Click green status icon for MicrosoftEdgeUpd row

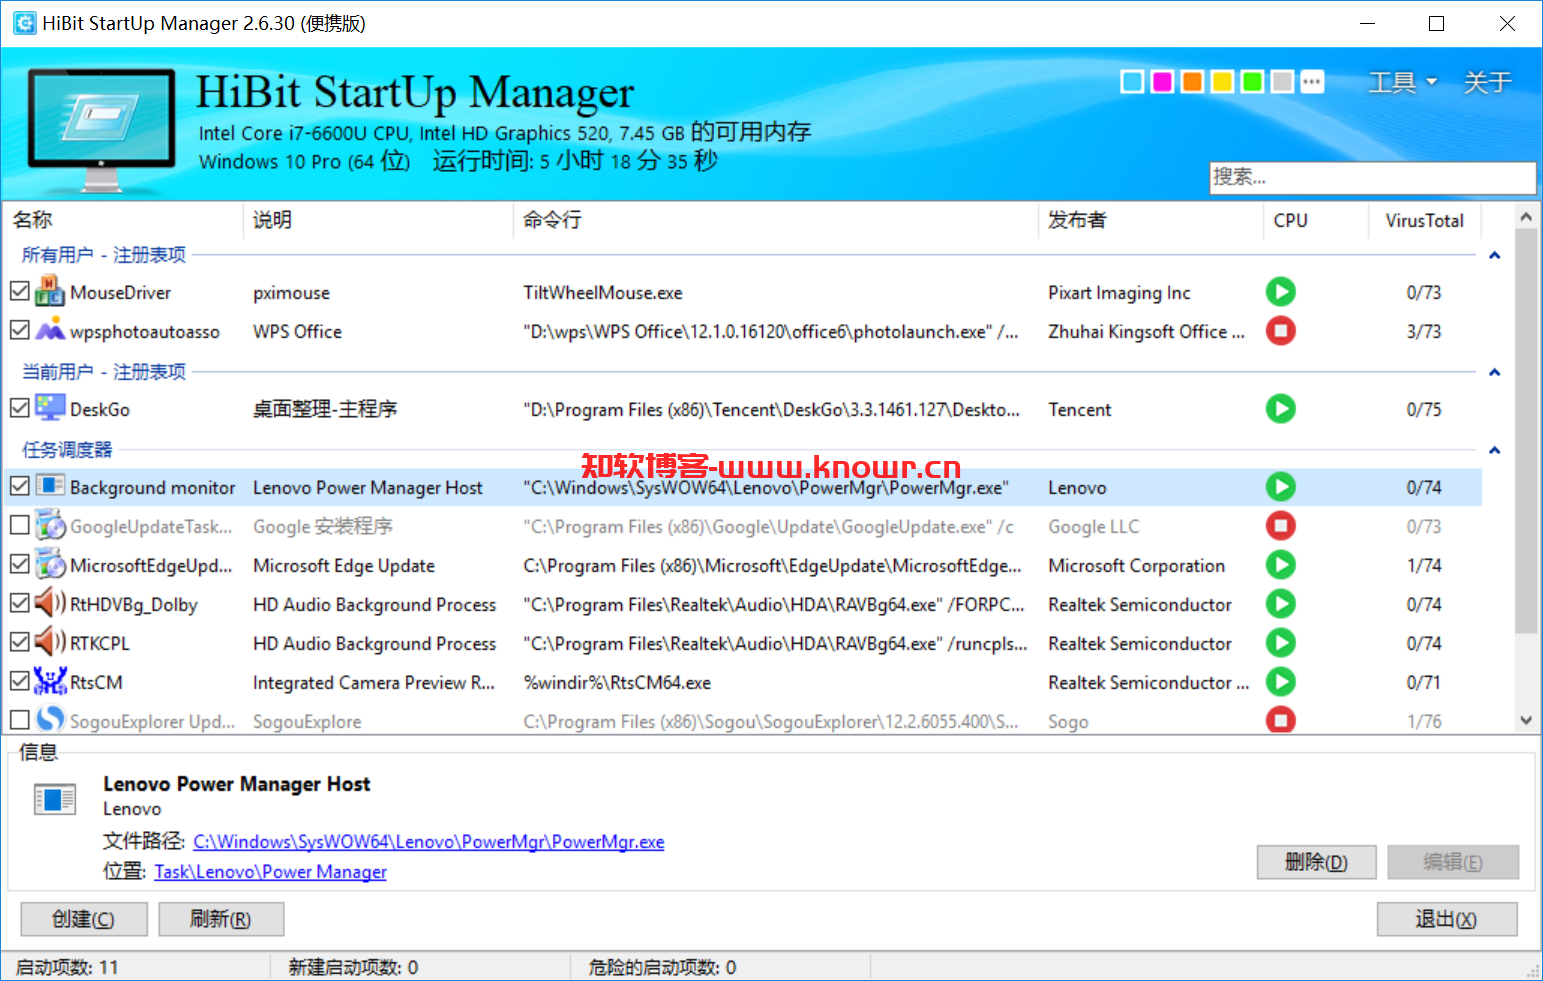point(1280,564)
